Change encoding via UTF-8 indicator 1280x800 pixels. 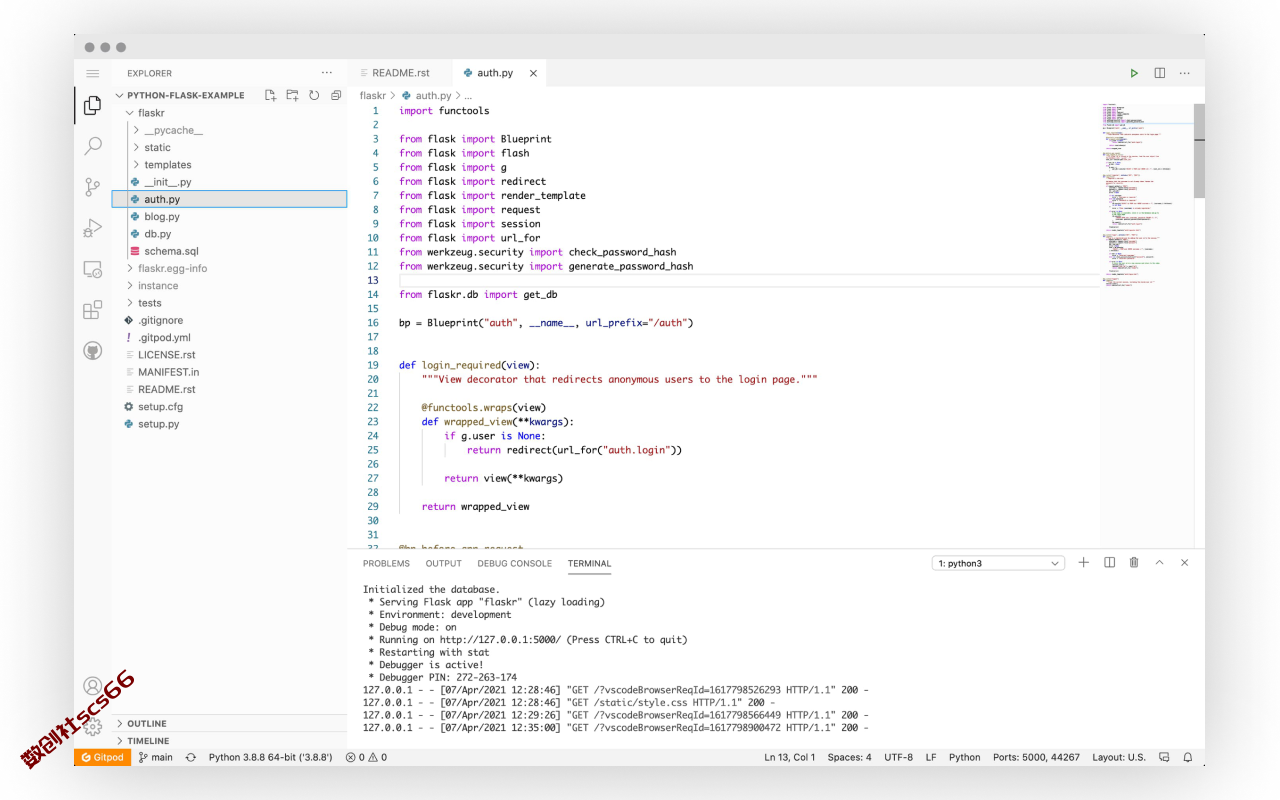(898, 757)
